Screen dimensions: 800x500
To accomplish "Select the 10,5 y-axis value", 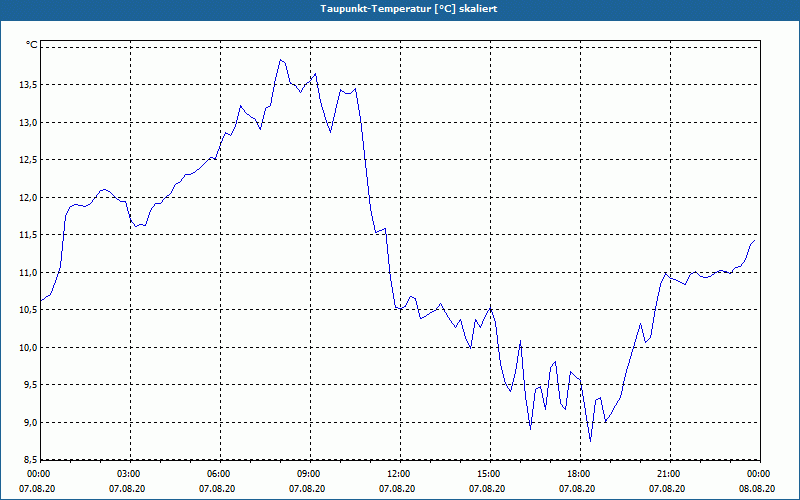I will tap(28, 310).
